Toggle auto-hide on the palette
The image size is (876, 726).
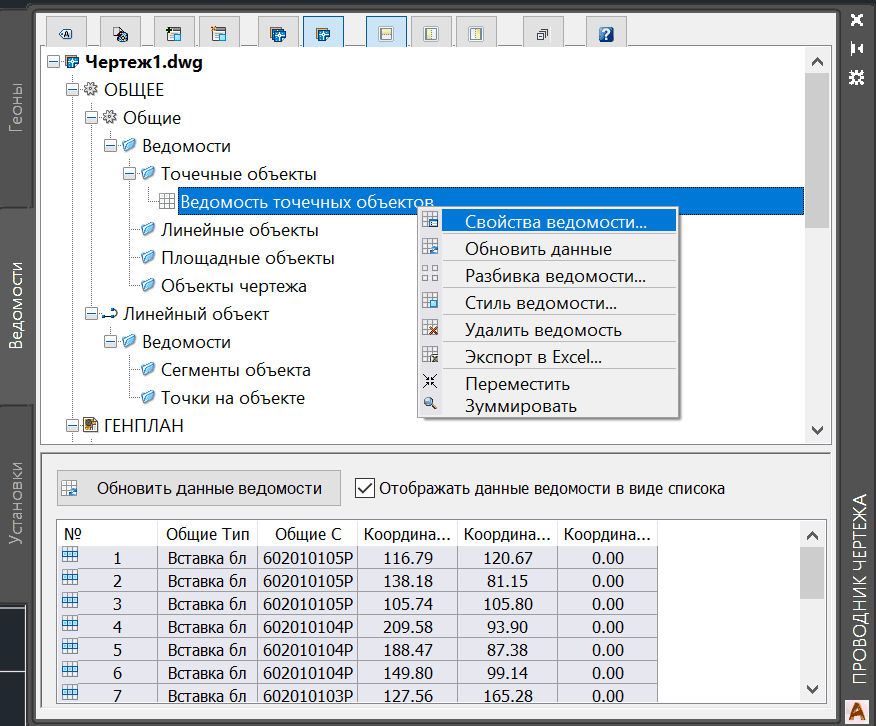(856, 48)
